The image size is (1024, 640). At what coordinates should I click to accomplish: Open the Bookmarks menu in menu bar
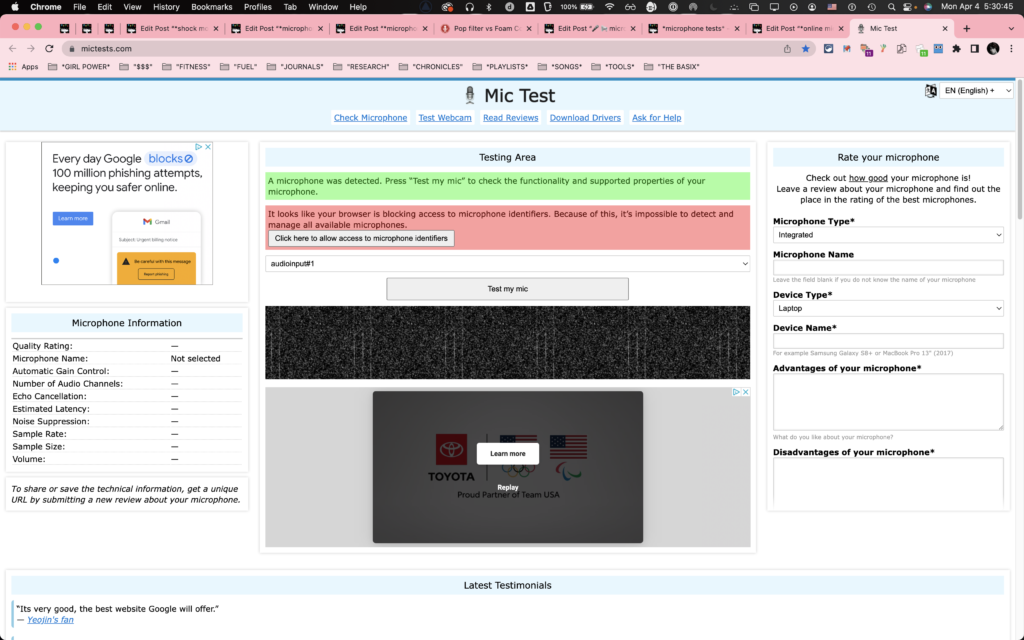coord(211,7)
